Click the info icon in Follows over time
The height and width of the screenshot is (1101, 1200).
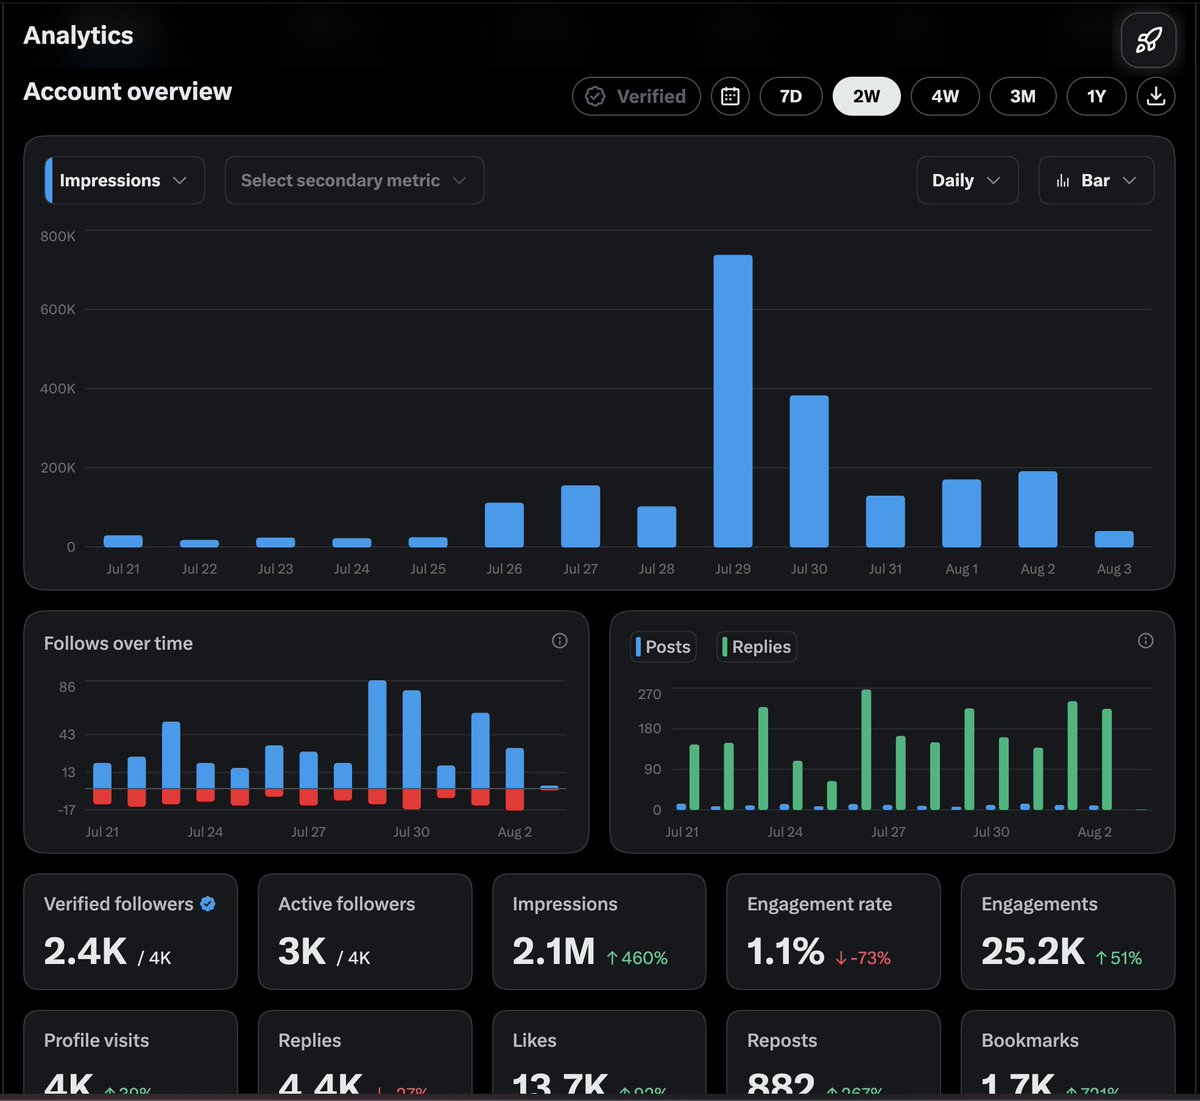[x=560, y=641]
